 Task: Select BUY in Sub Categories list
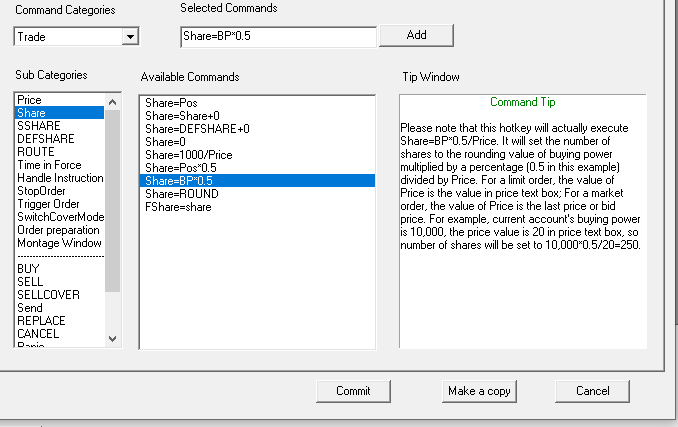click(29, 269)
